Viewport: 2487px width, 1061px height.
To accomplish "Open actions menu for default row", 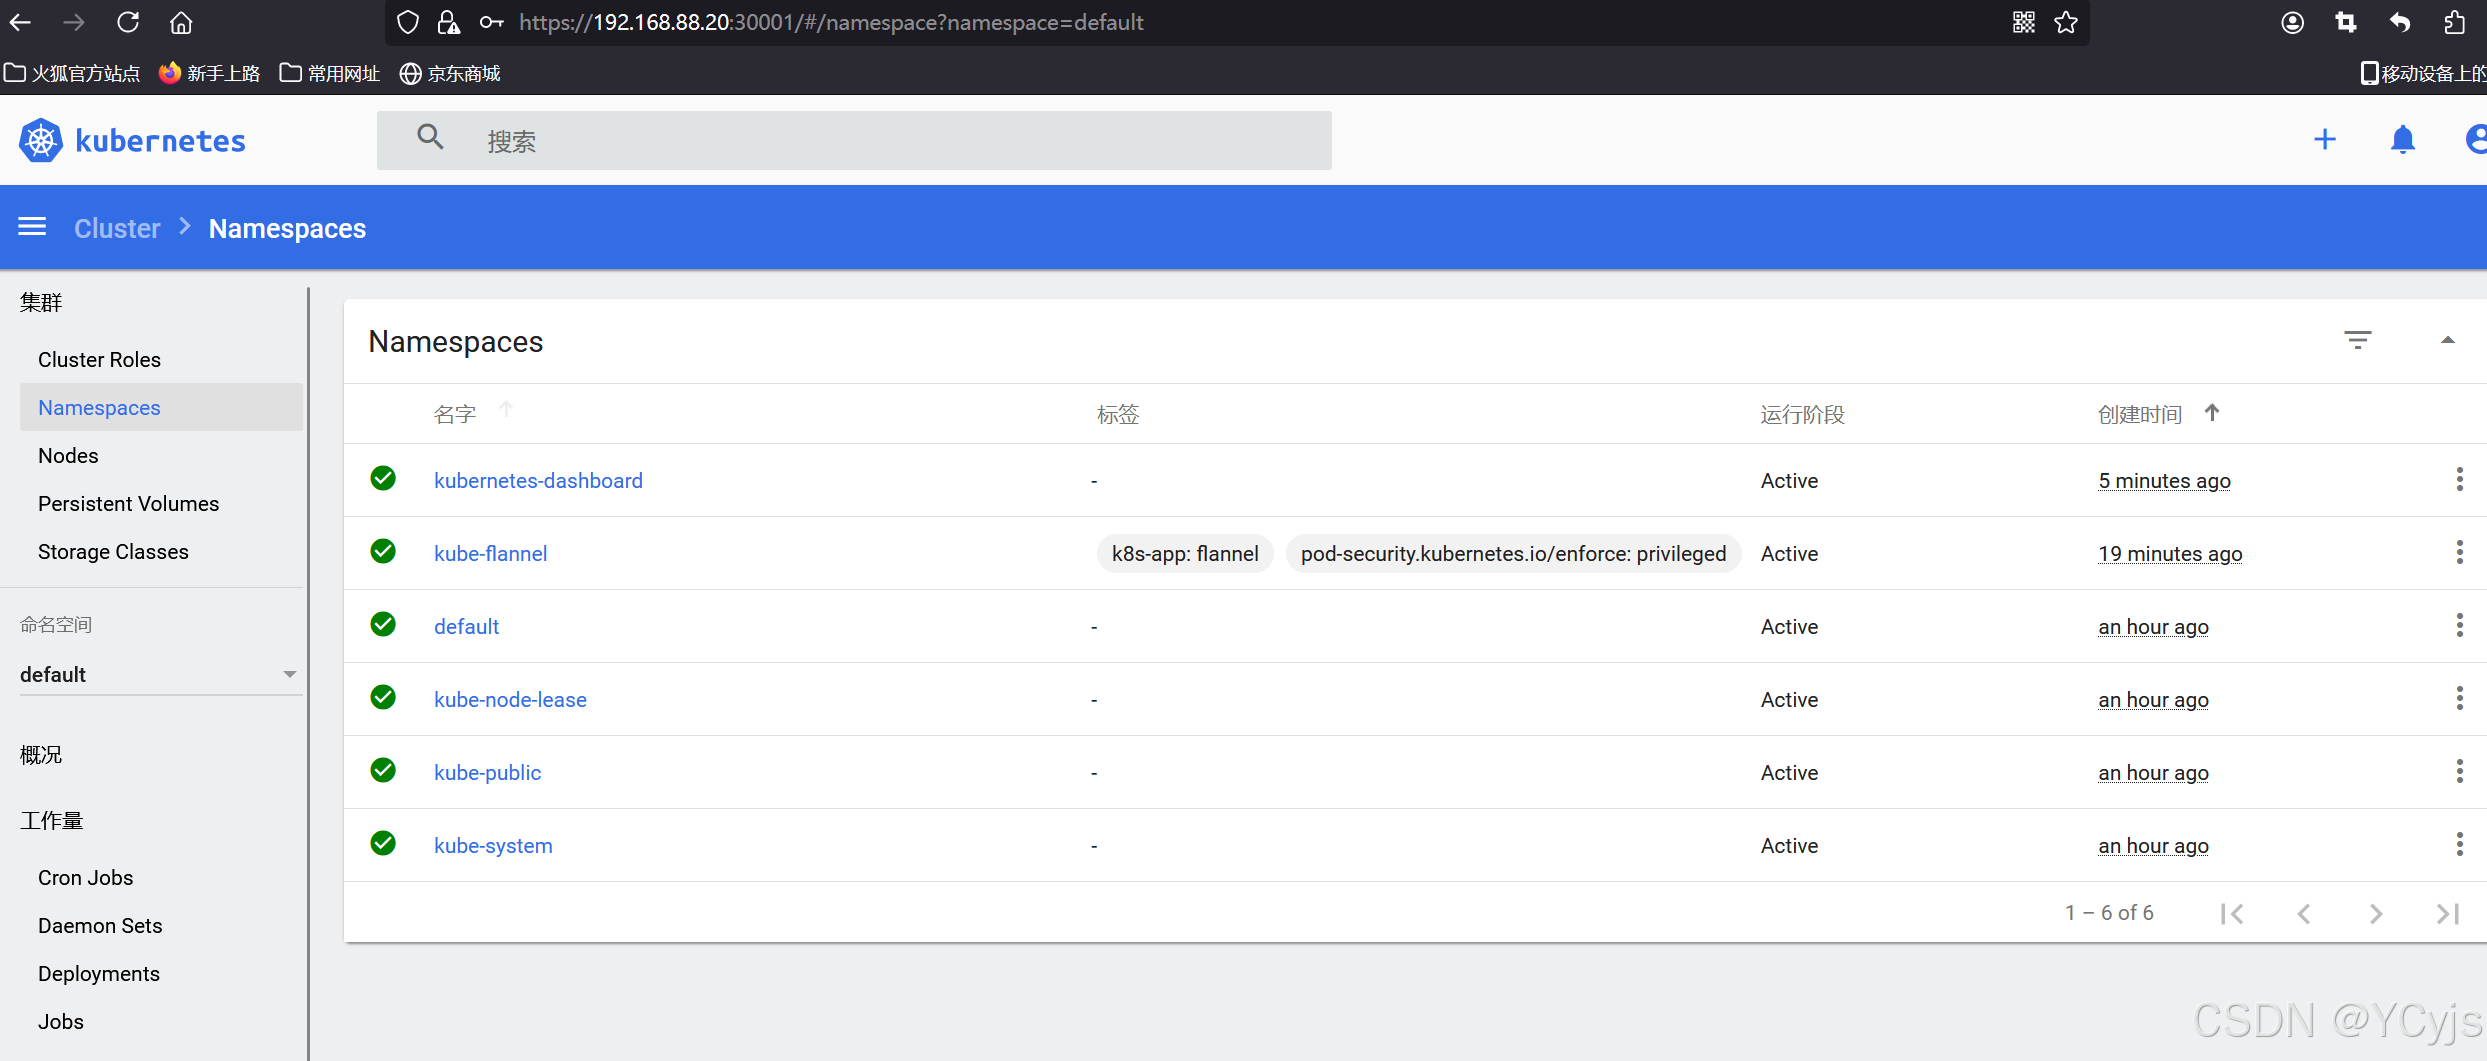I will (x=2460, y=625).
